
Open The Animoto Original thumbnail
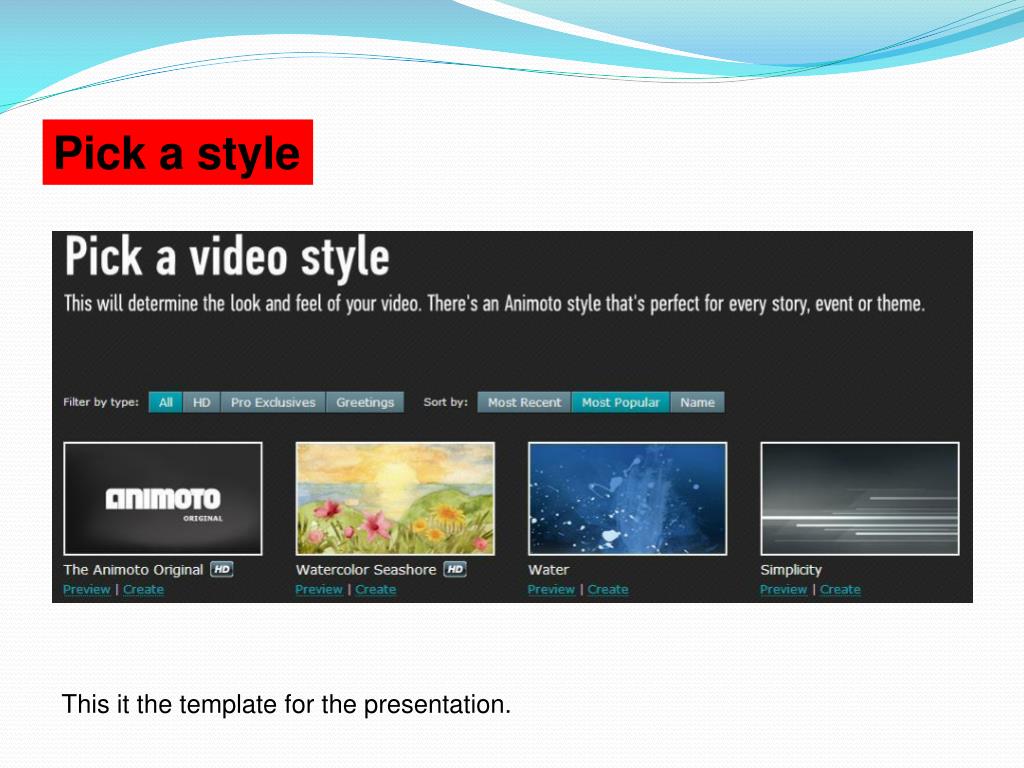pyautogui.click(x=163, y=498)
